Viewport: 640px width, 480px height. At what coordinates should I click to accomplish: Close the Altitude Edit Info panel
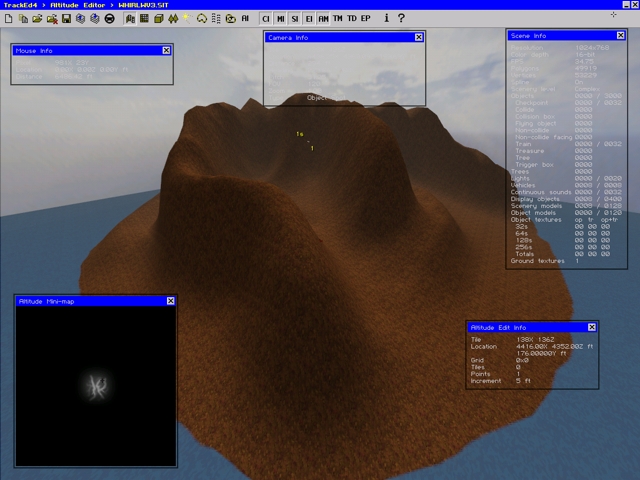click(x=592, y=327)
